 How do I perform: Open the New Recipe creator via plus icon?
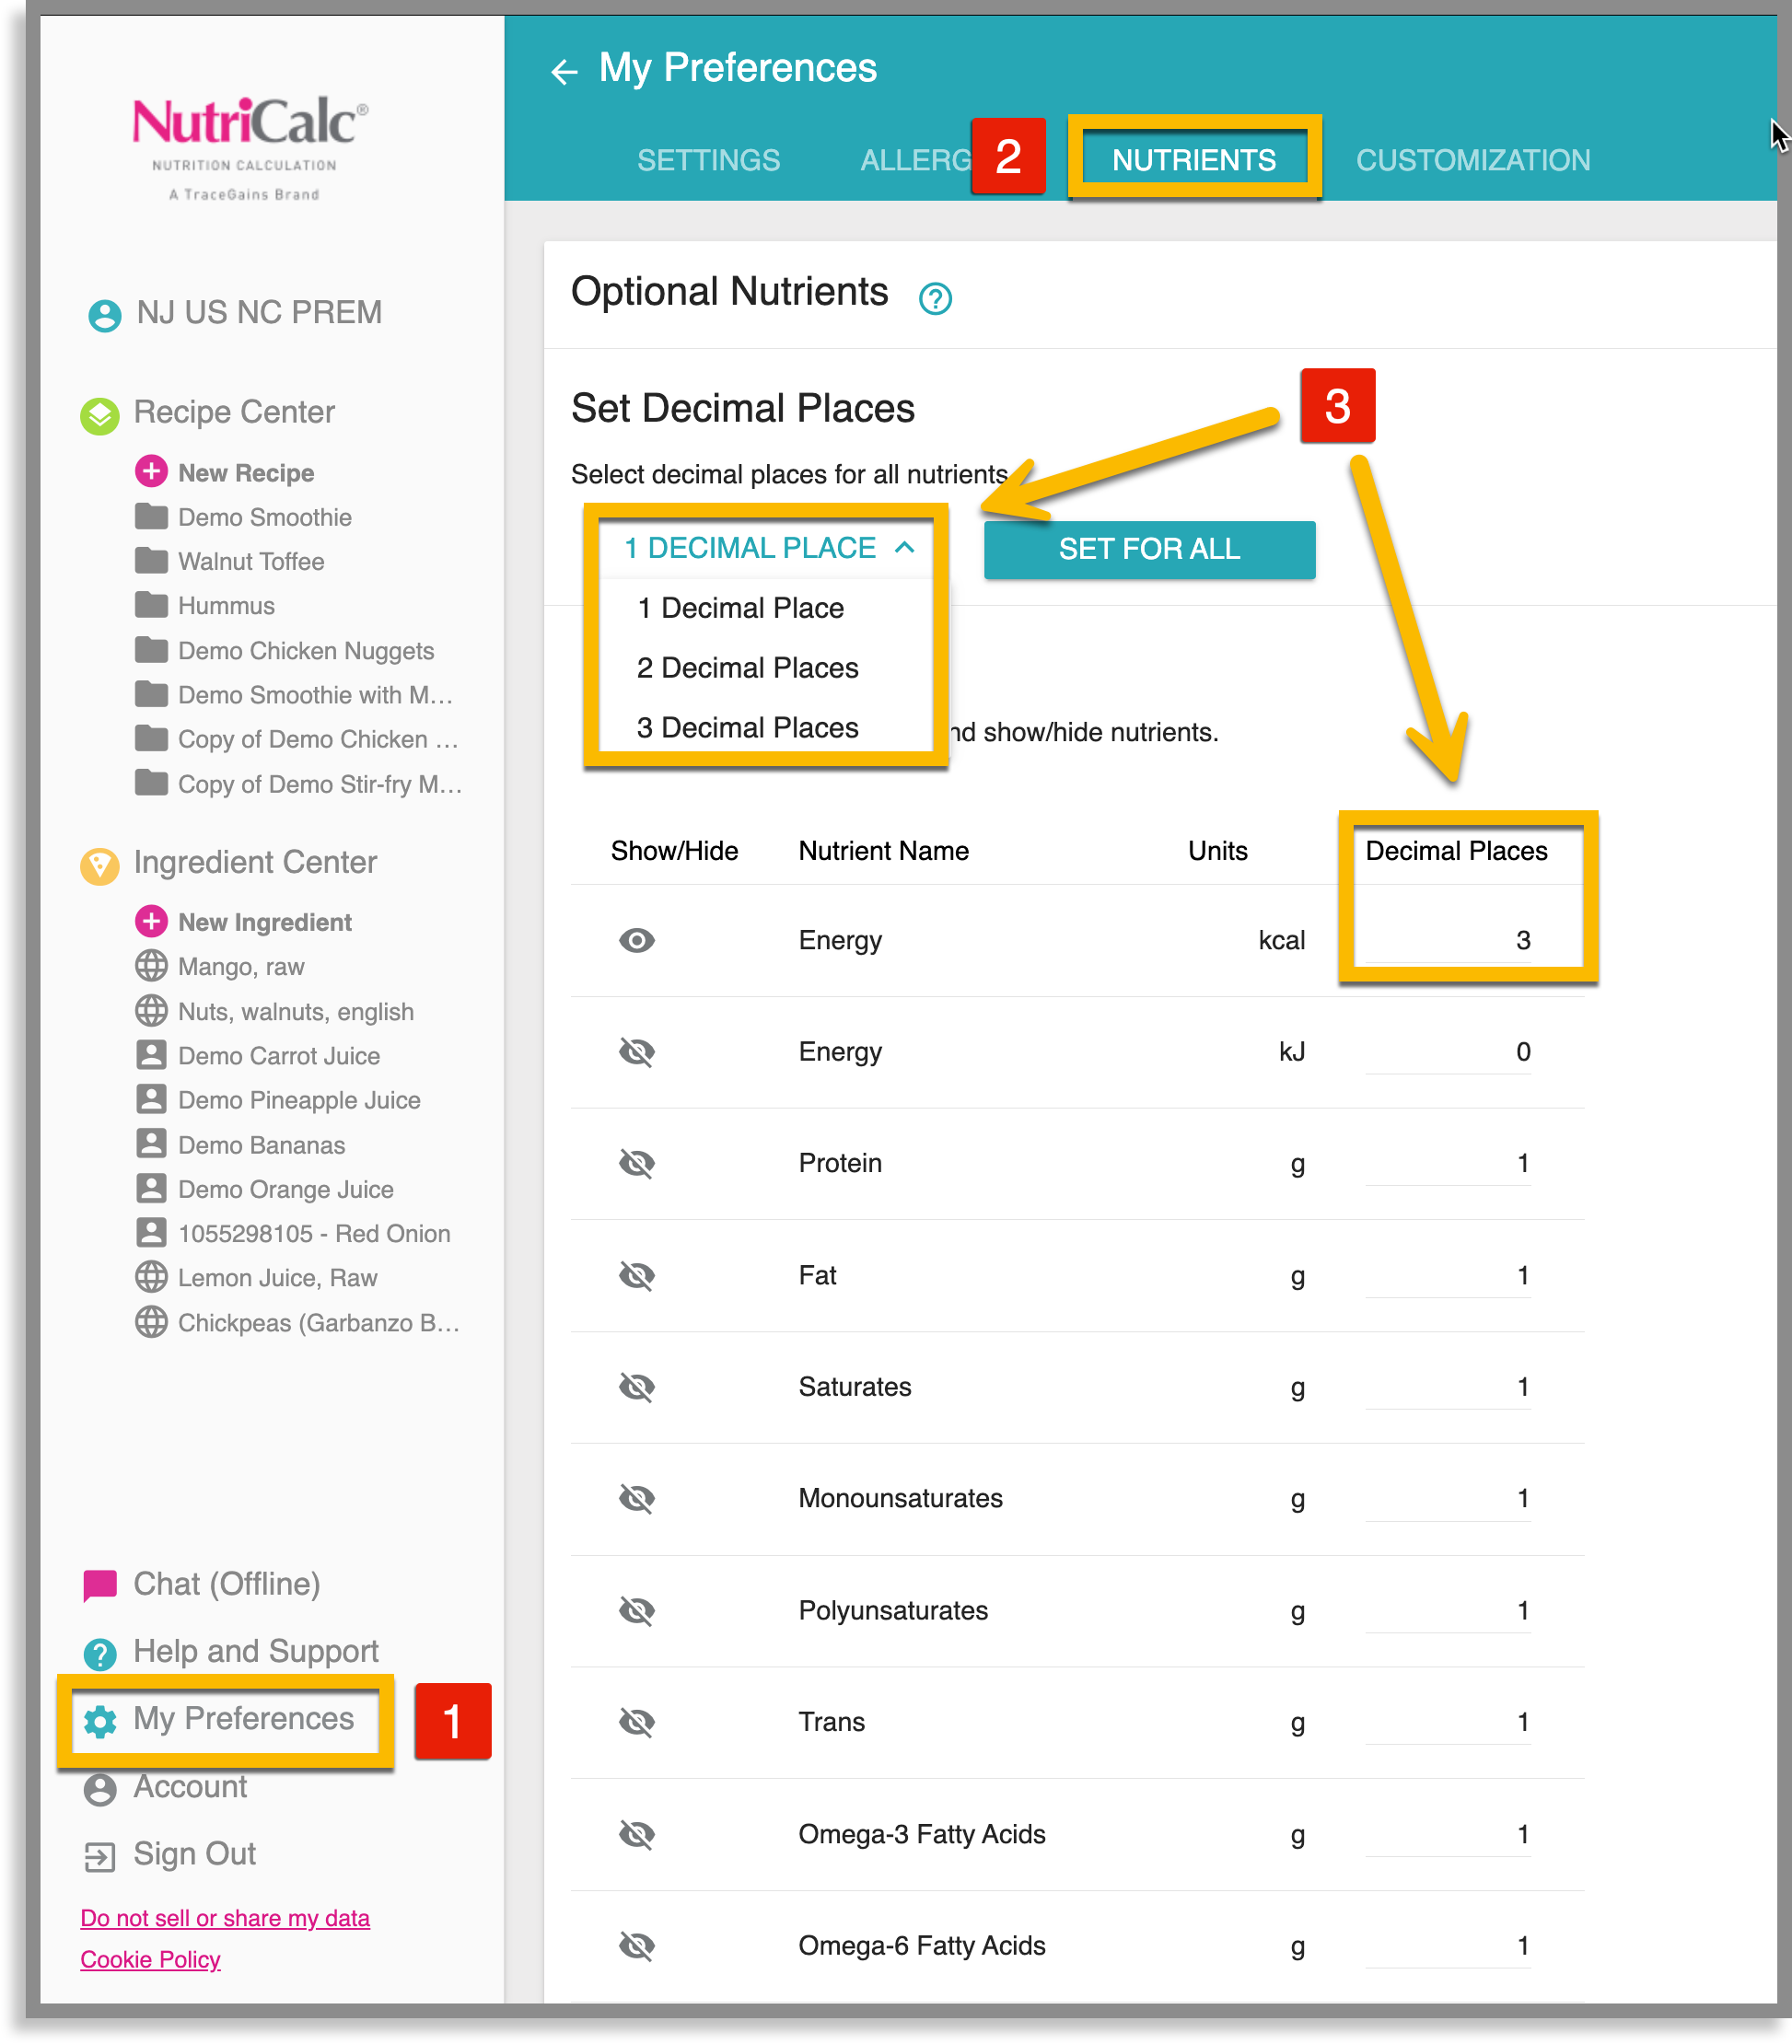151,471
